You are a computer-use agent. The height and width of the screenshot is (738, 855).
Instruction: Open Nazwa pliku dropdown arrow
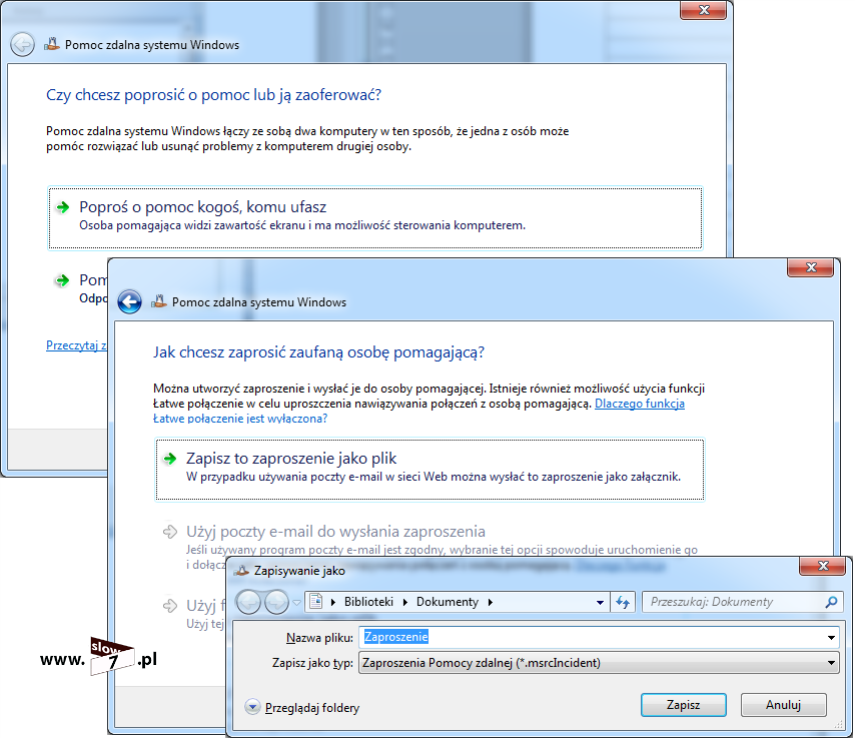[831, 637]
